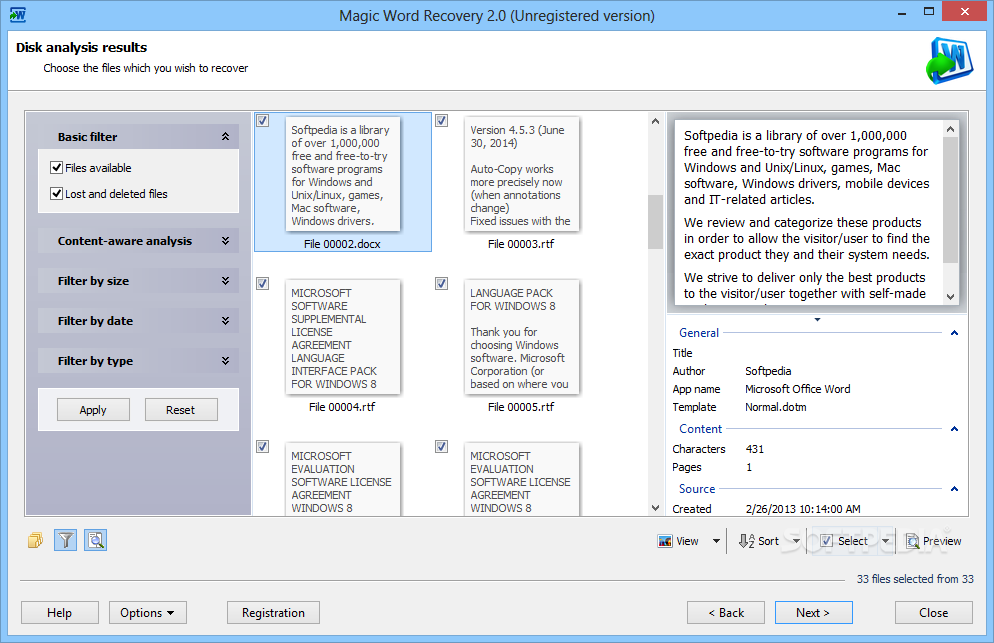994x643 pixels.
Task: Collapse the Source properties group
Action: click(954, 489)
